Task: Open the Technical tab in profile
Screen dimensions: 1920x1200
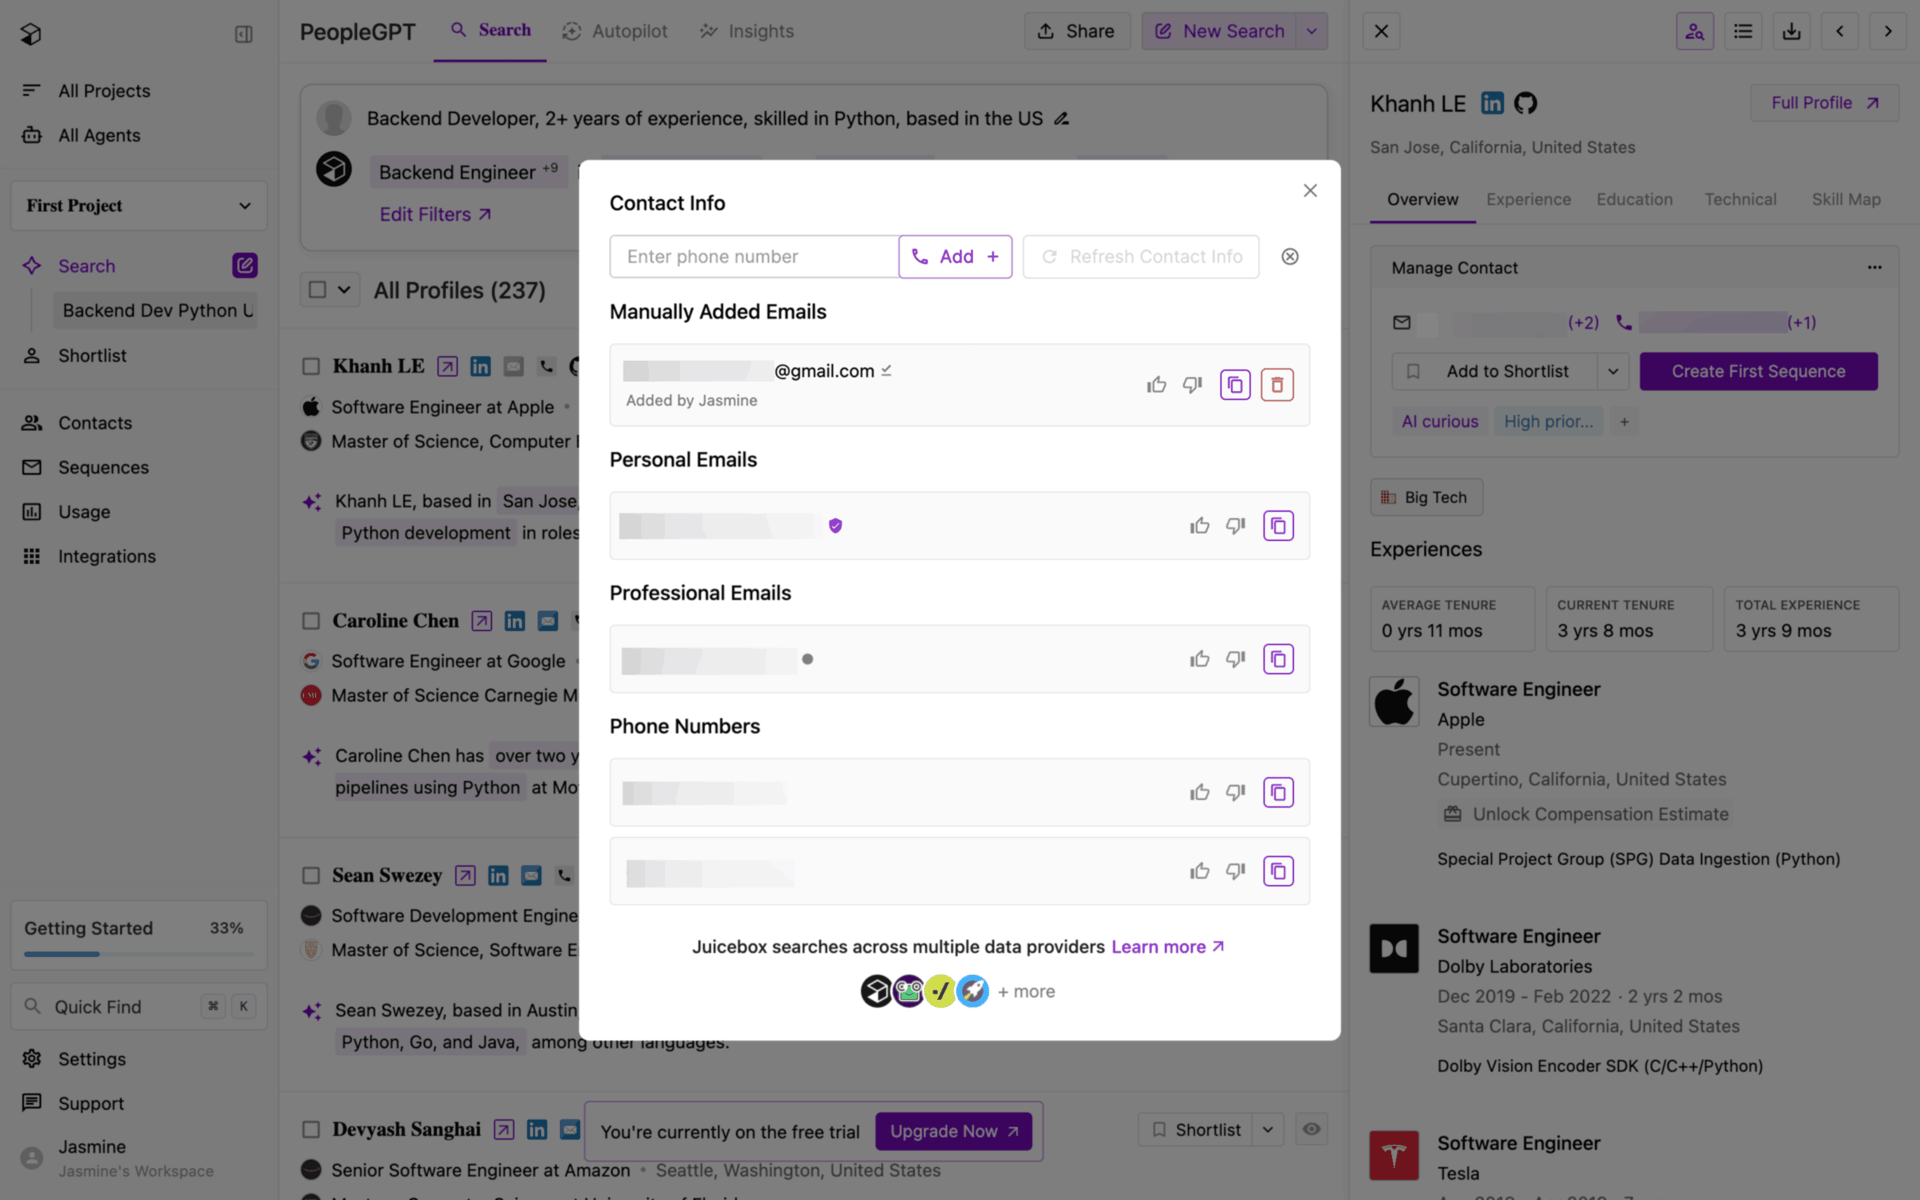Action: coord(1740,199)
